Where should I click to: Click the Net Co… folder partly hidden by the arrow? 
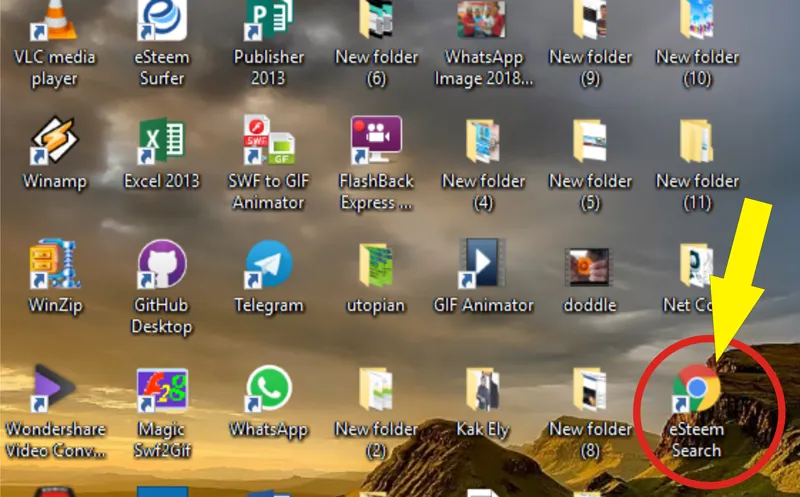695,265
